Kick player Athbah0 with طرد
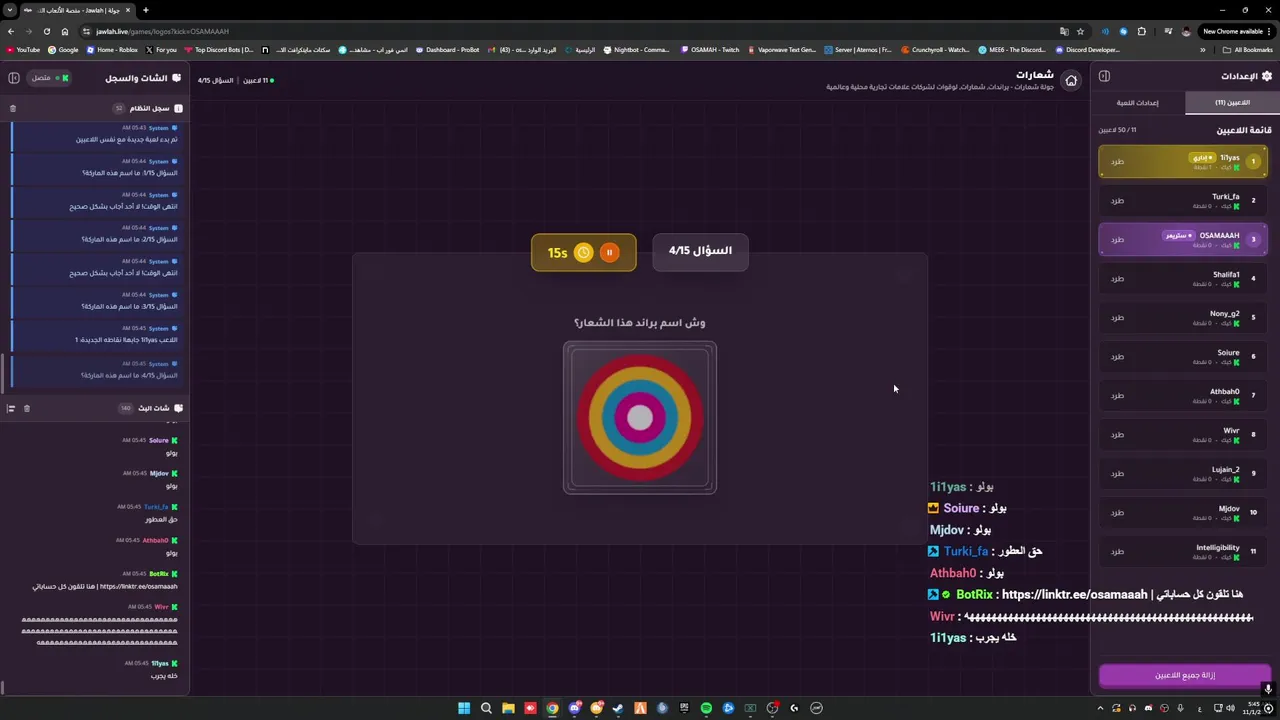1280x720 pixels. click(1117, 396)
